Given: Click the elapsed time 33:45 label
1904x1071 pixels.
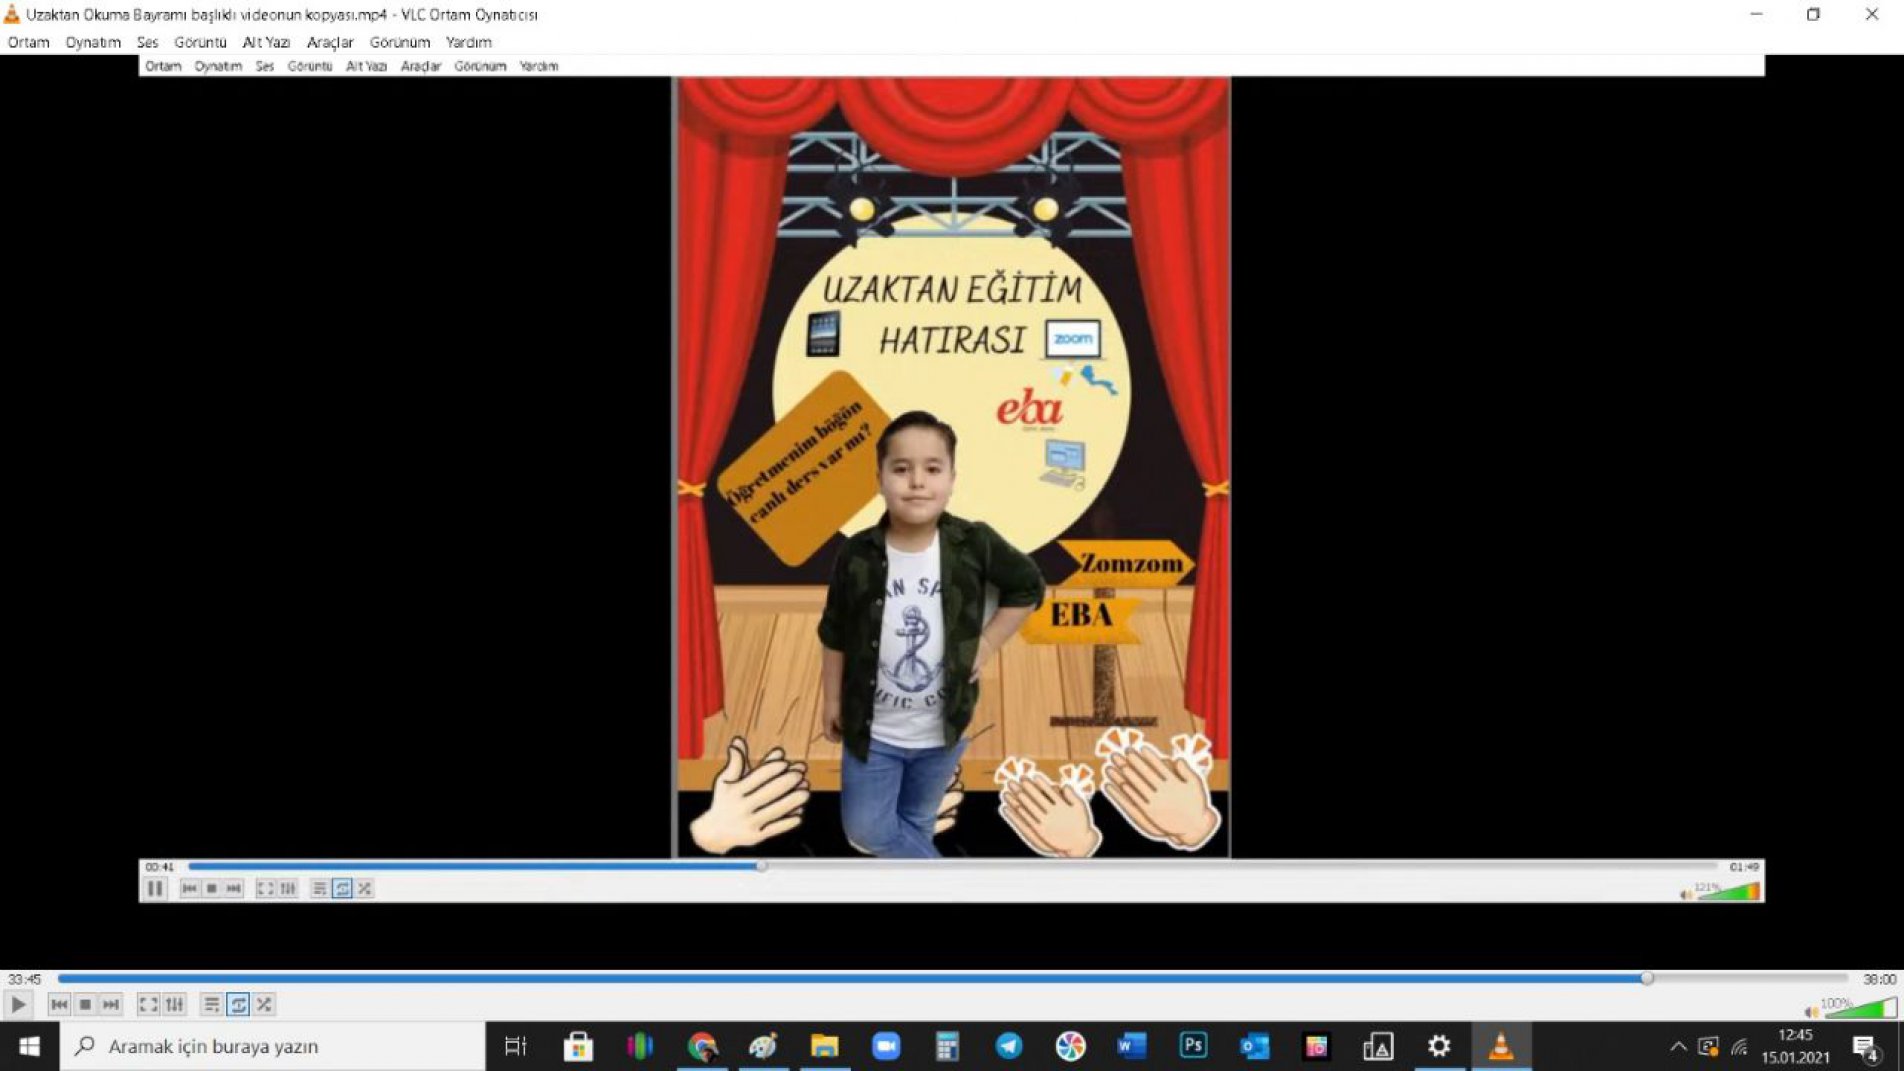Looking at the screenshot, I should 24,979.
